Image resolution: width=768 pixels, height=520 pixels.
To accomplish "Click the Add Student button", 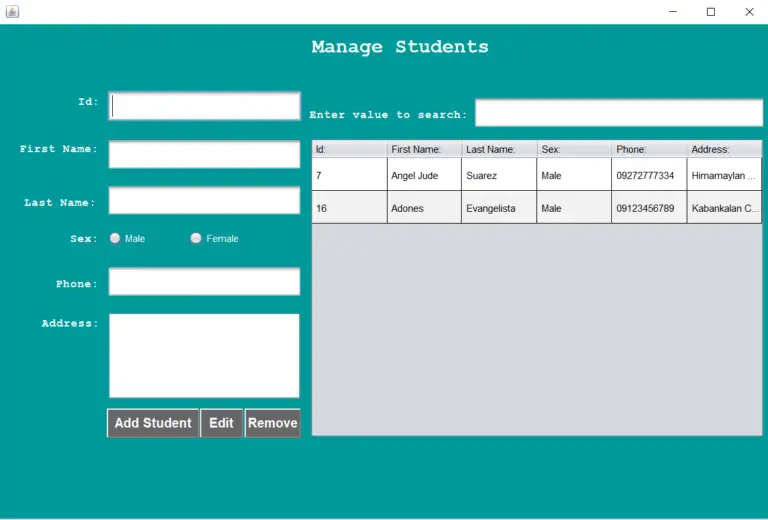I will [153, 423].
